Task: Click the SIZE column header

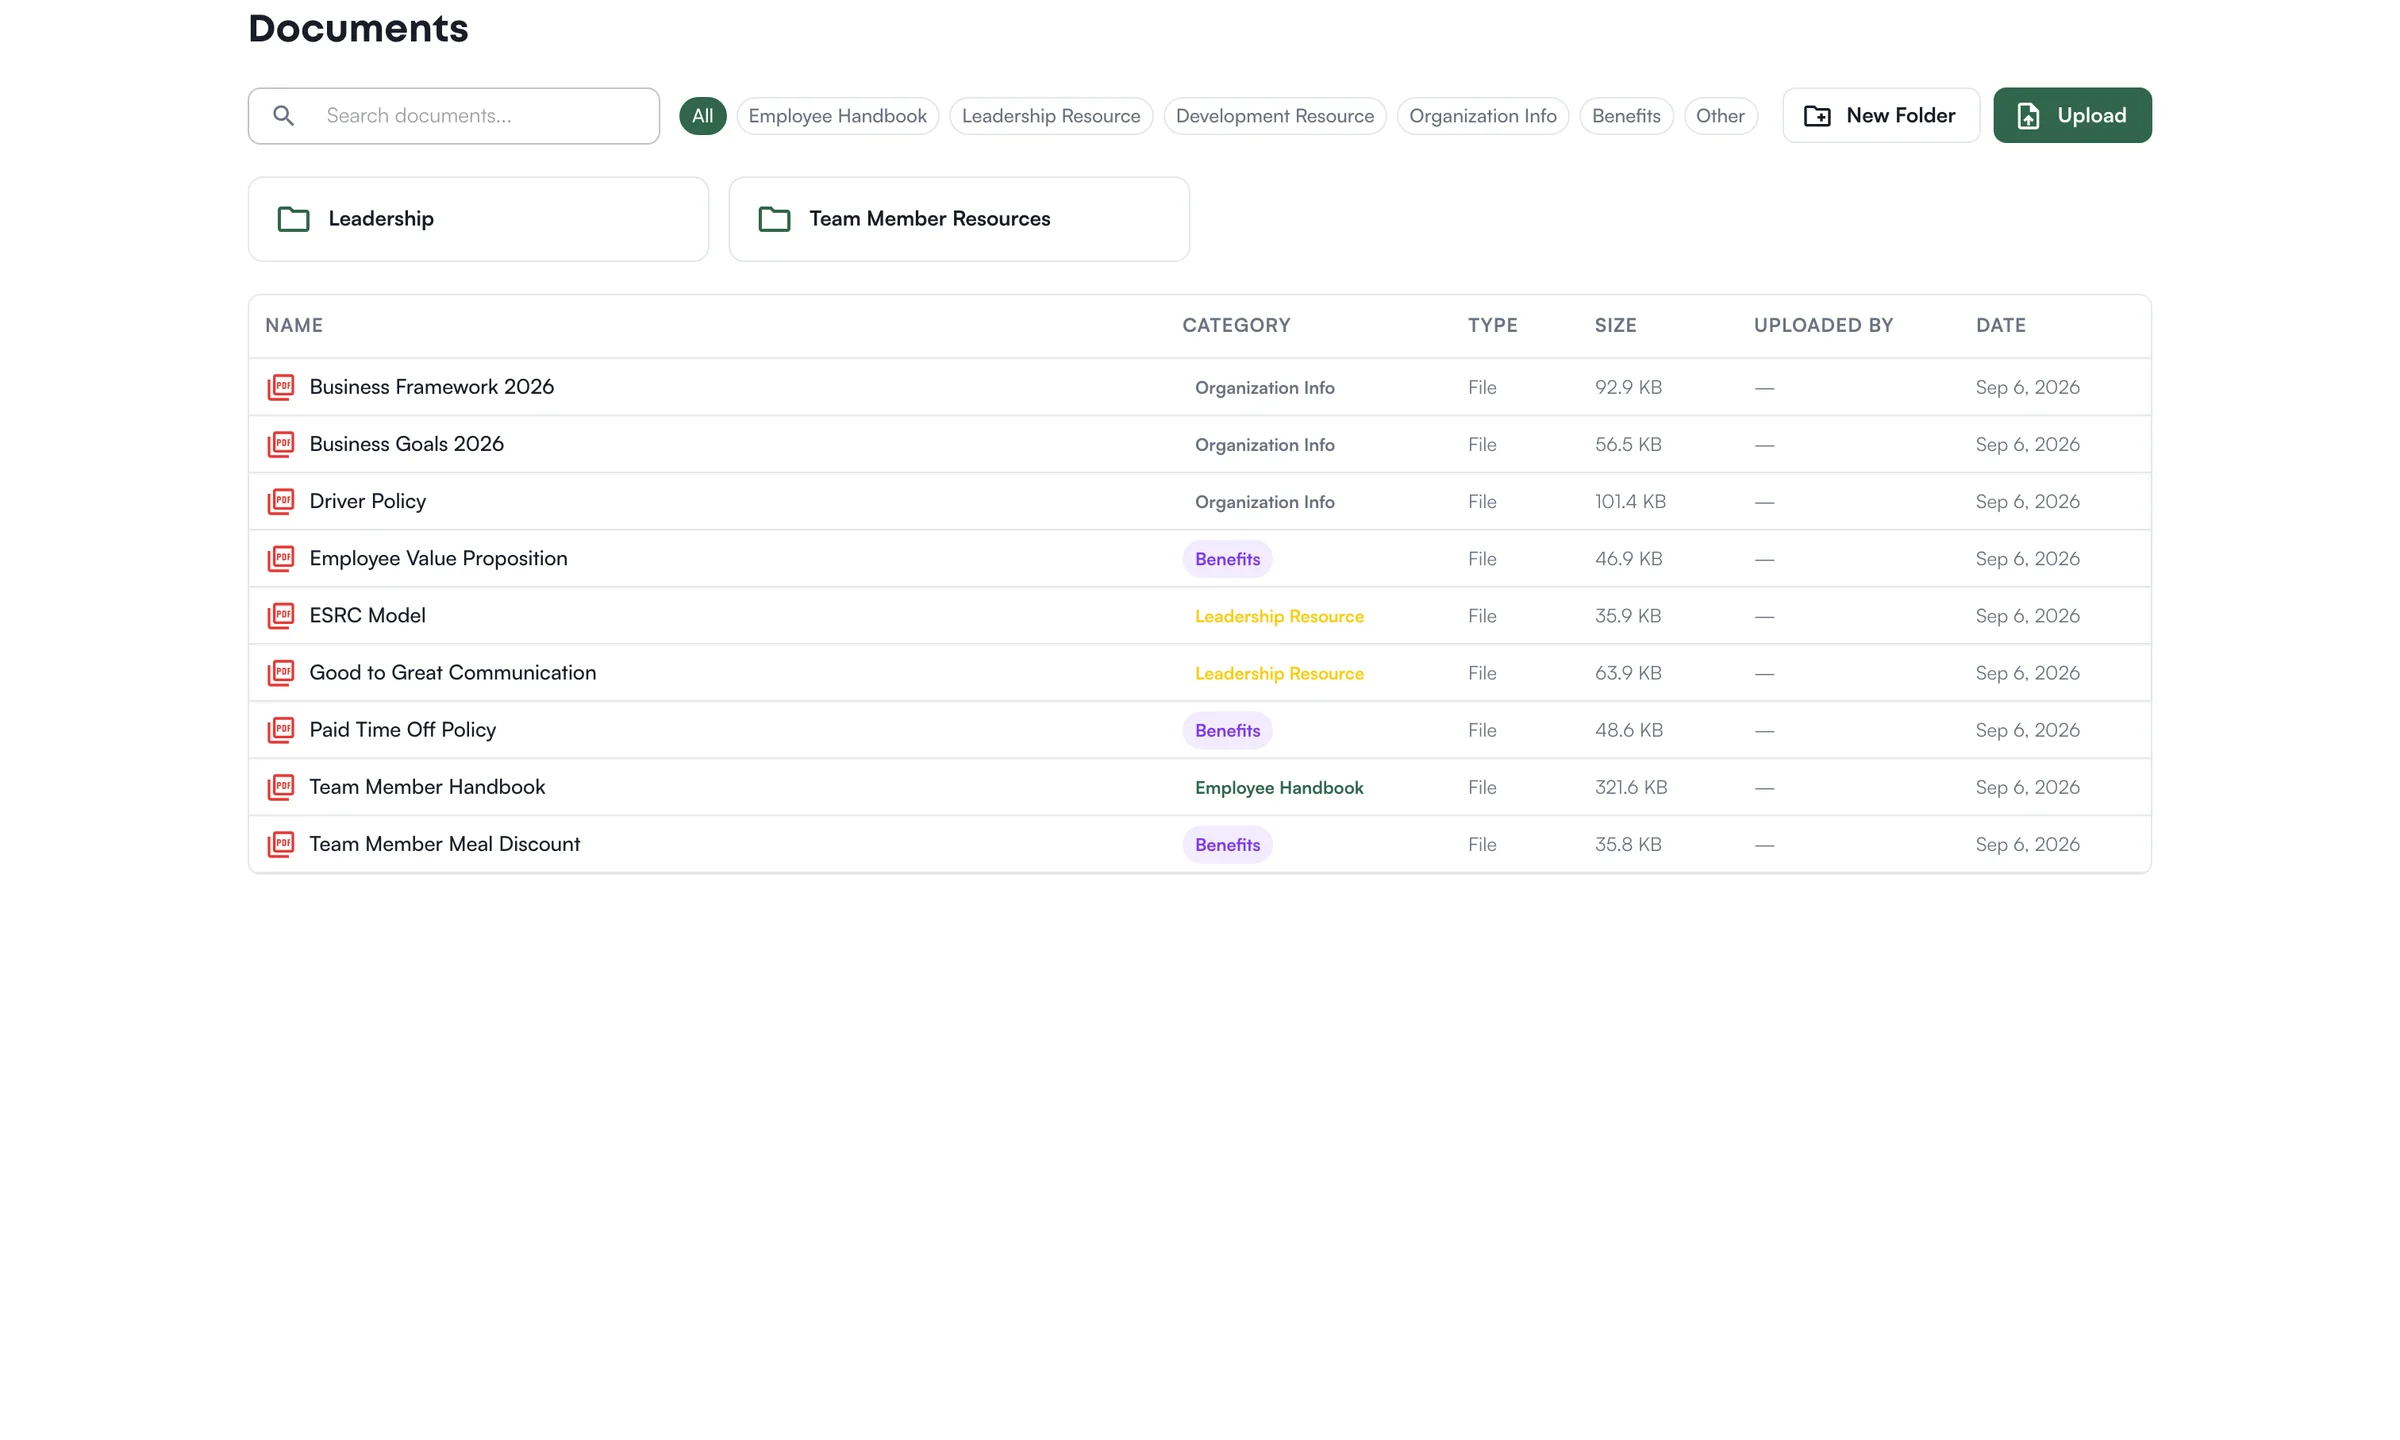Action: 1615,325
